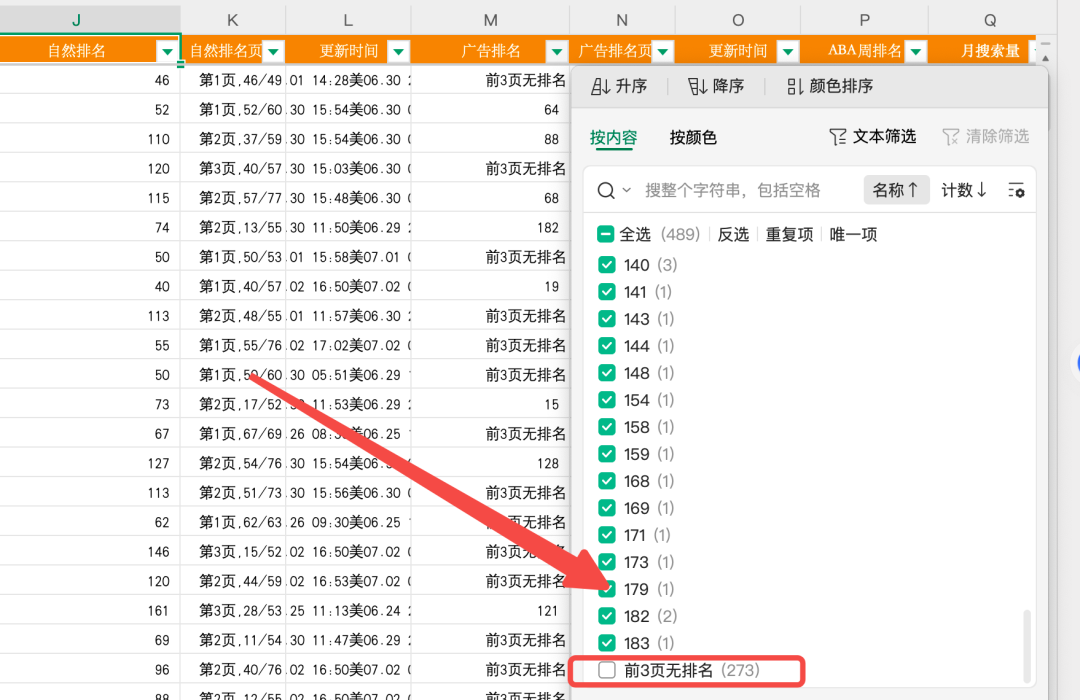1080x700 pixels.
Task: Open ABA周排名 column filter dropdown
Action: pos(916,51)
